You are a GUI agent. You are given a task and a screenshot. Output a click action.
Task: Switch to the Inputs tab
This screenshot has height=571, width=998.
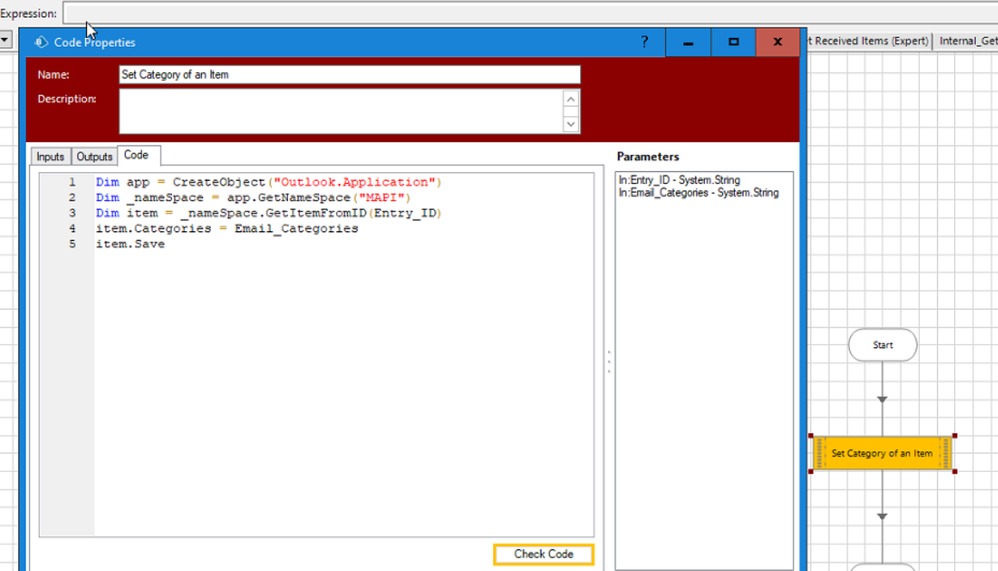tap(50, 156)
